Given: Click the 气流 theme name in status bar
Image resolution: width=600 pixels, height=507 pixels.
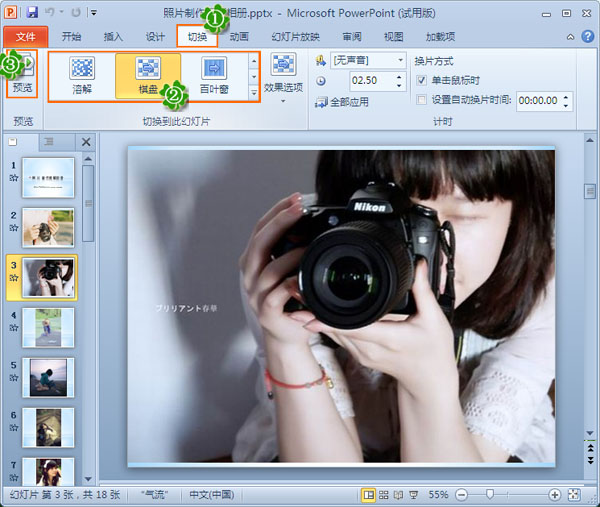Looking at the screenshot, I should pos(155,495).
